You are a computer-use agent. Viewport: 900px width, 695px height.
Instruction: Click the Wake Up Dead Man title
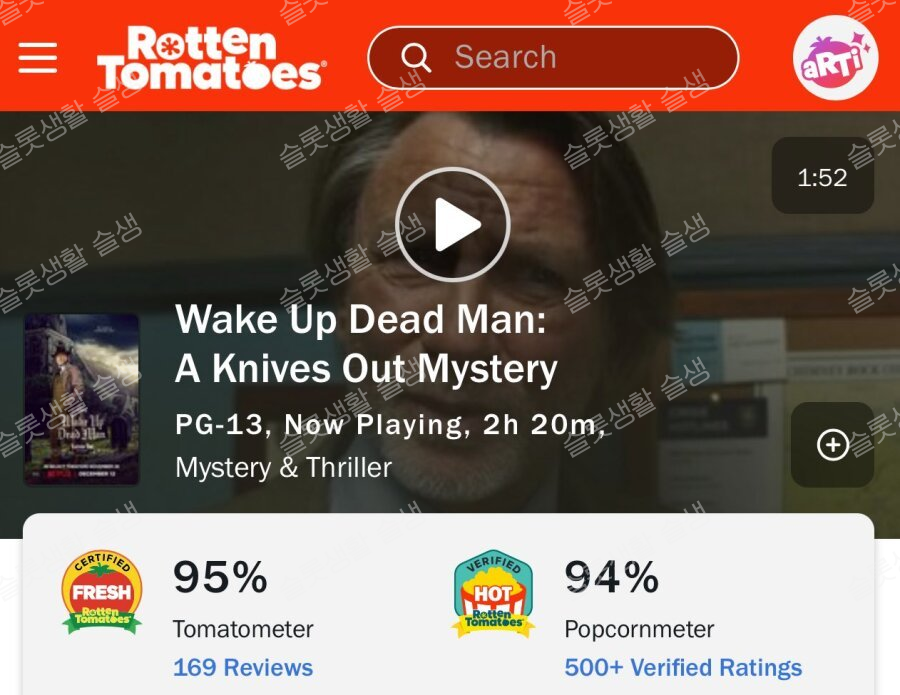coord(366,343)
